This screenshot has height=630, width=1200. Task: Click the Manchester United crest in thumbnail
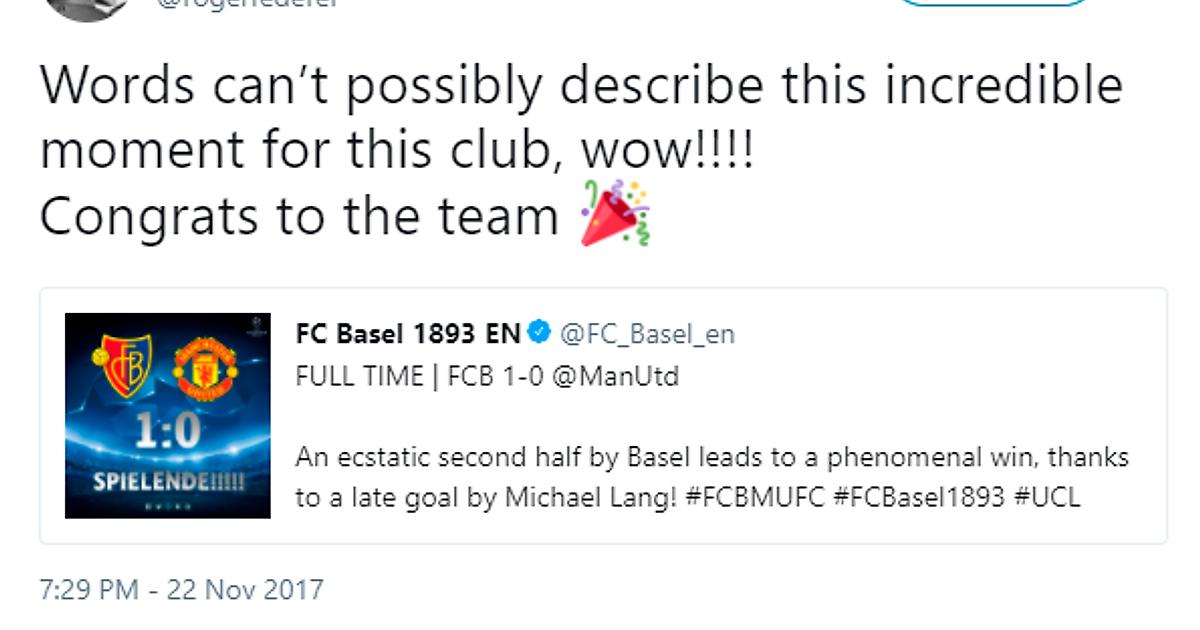(204, 367)
